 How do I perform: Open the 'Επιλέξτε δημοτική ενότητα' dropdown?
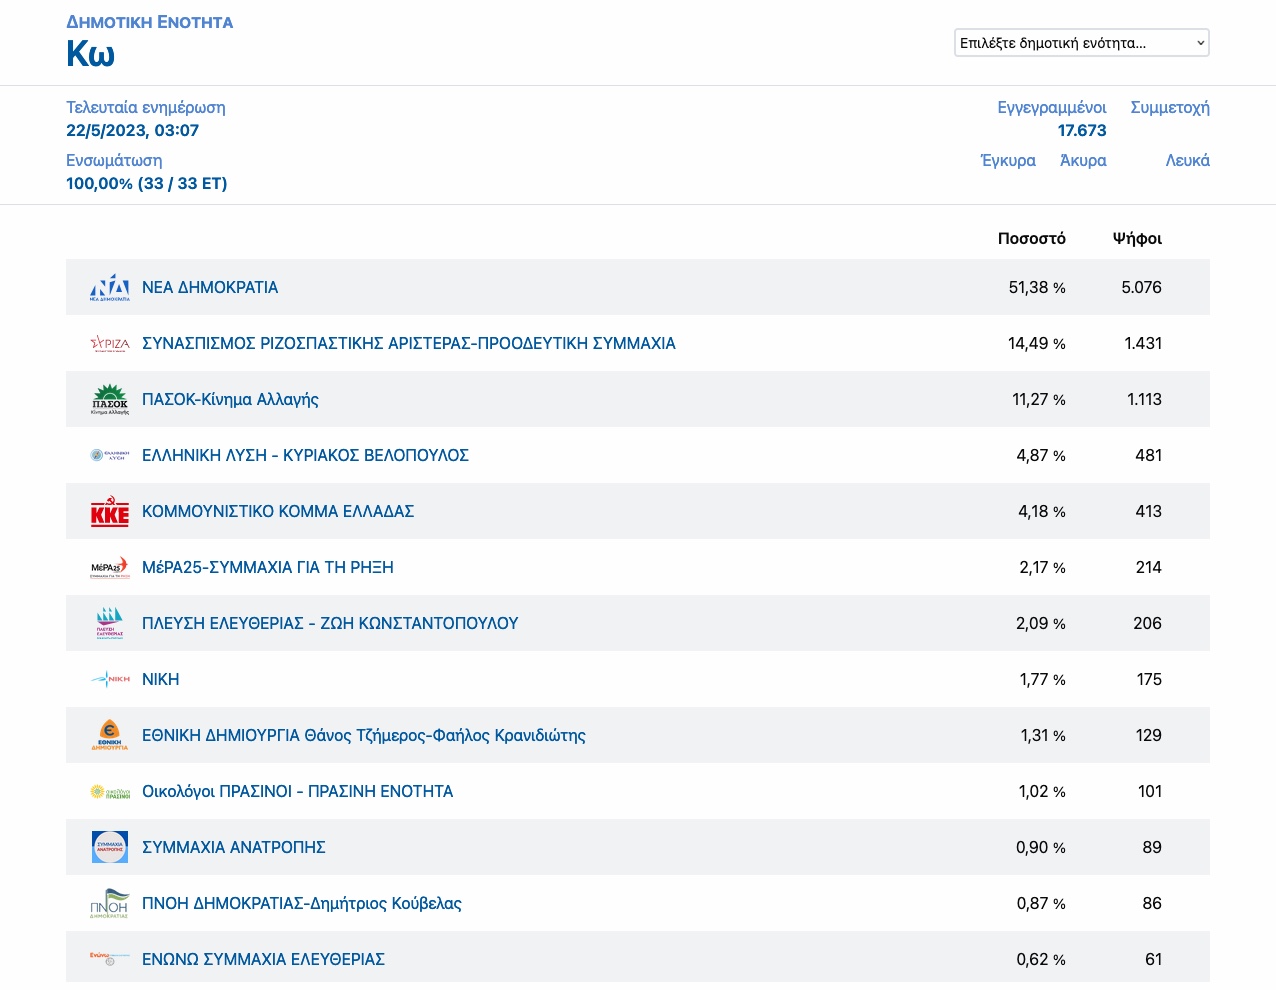click(x=1082, y=43)
